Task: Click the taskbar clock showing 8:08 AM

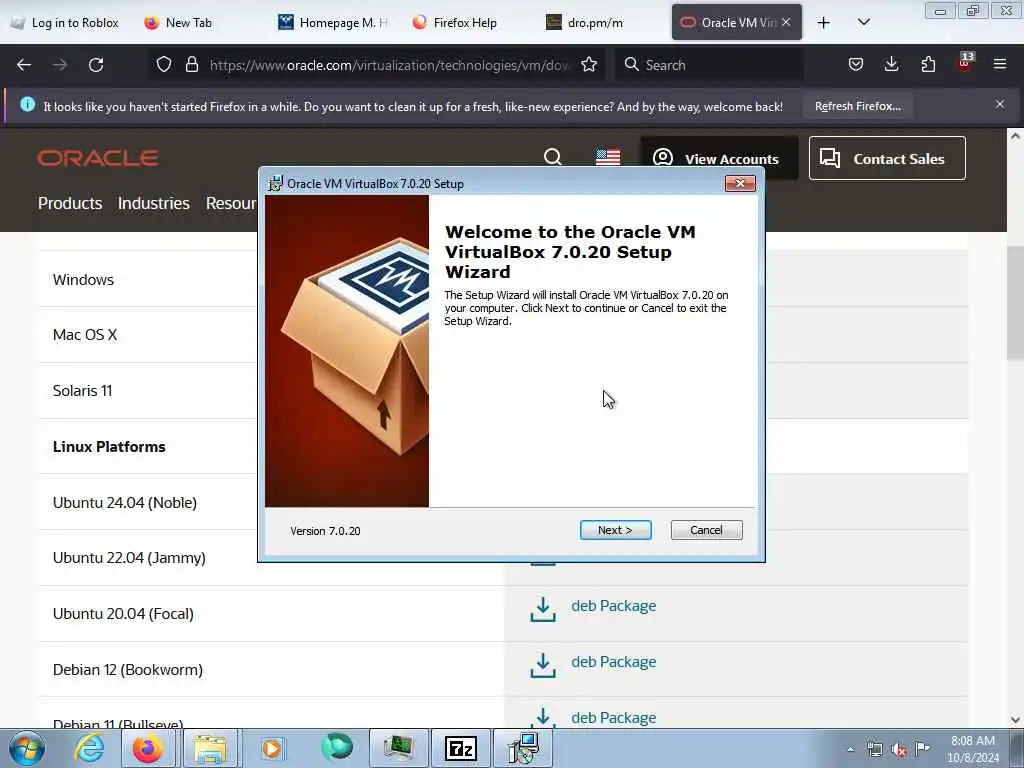Action: point(973,749)
